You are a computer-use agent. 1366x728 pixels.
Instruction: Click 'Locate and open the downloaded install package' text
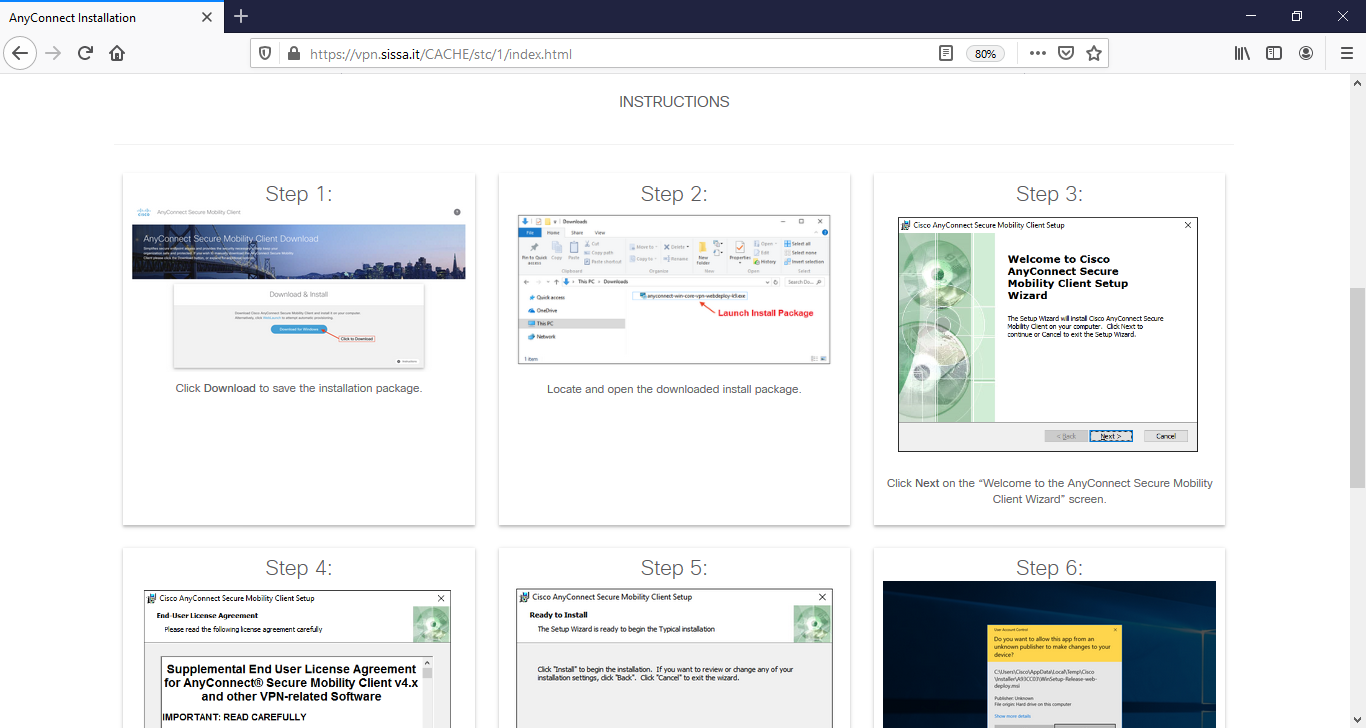coord(674,389)
